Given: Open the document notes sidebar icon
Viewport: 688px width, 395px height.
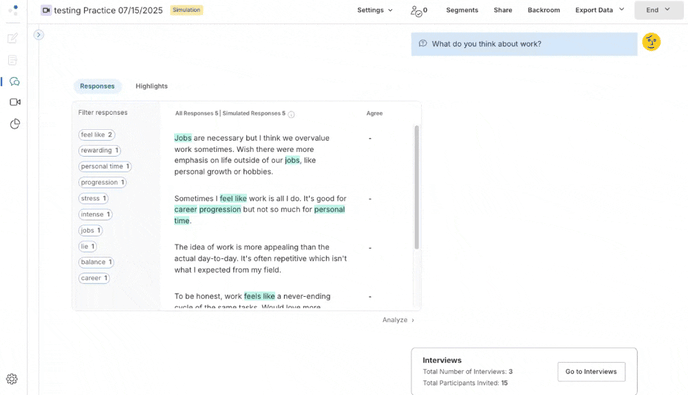Looking at the screenshot, I should pos(13,60).
